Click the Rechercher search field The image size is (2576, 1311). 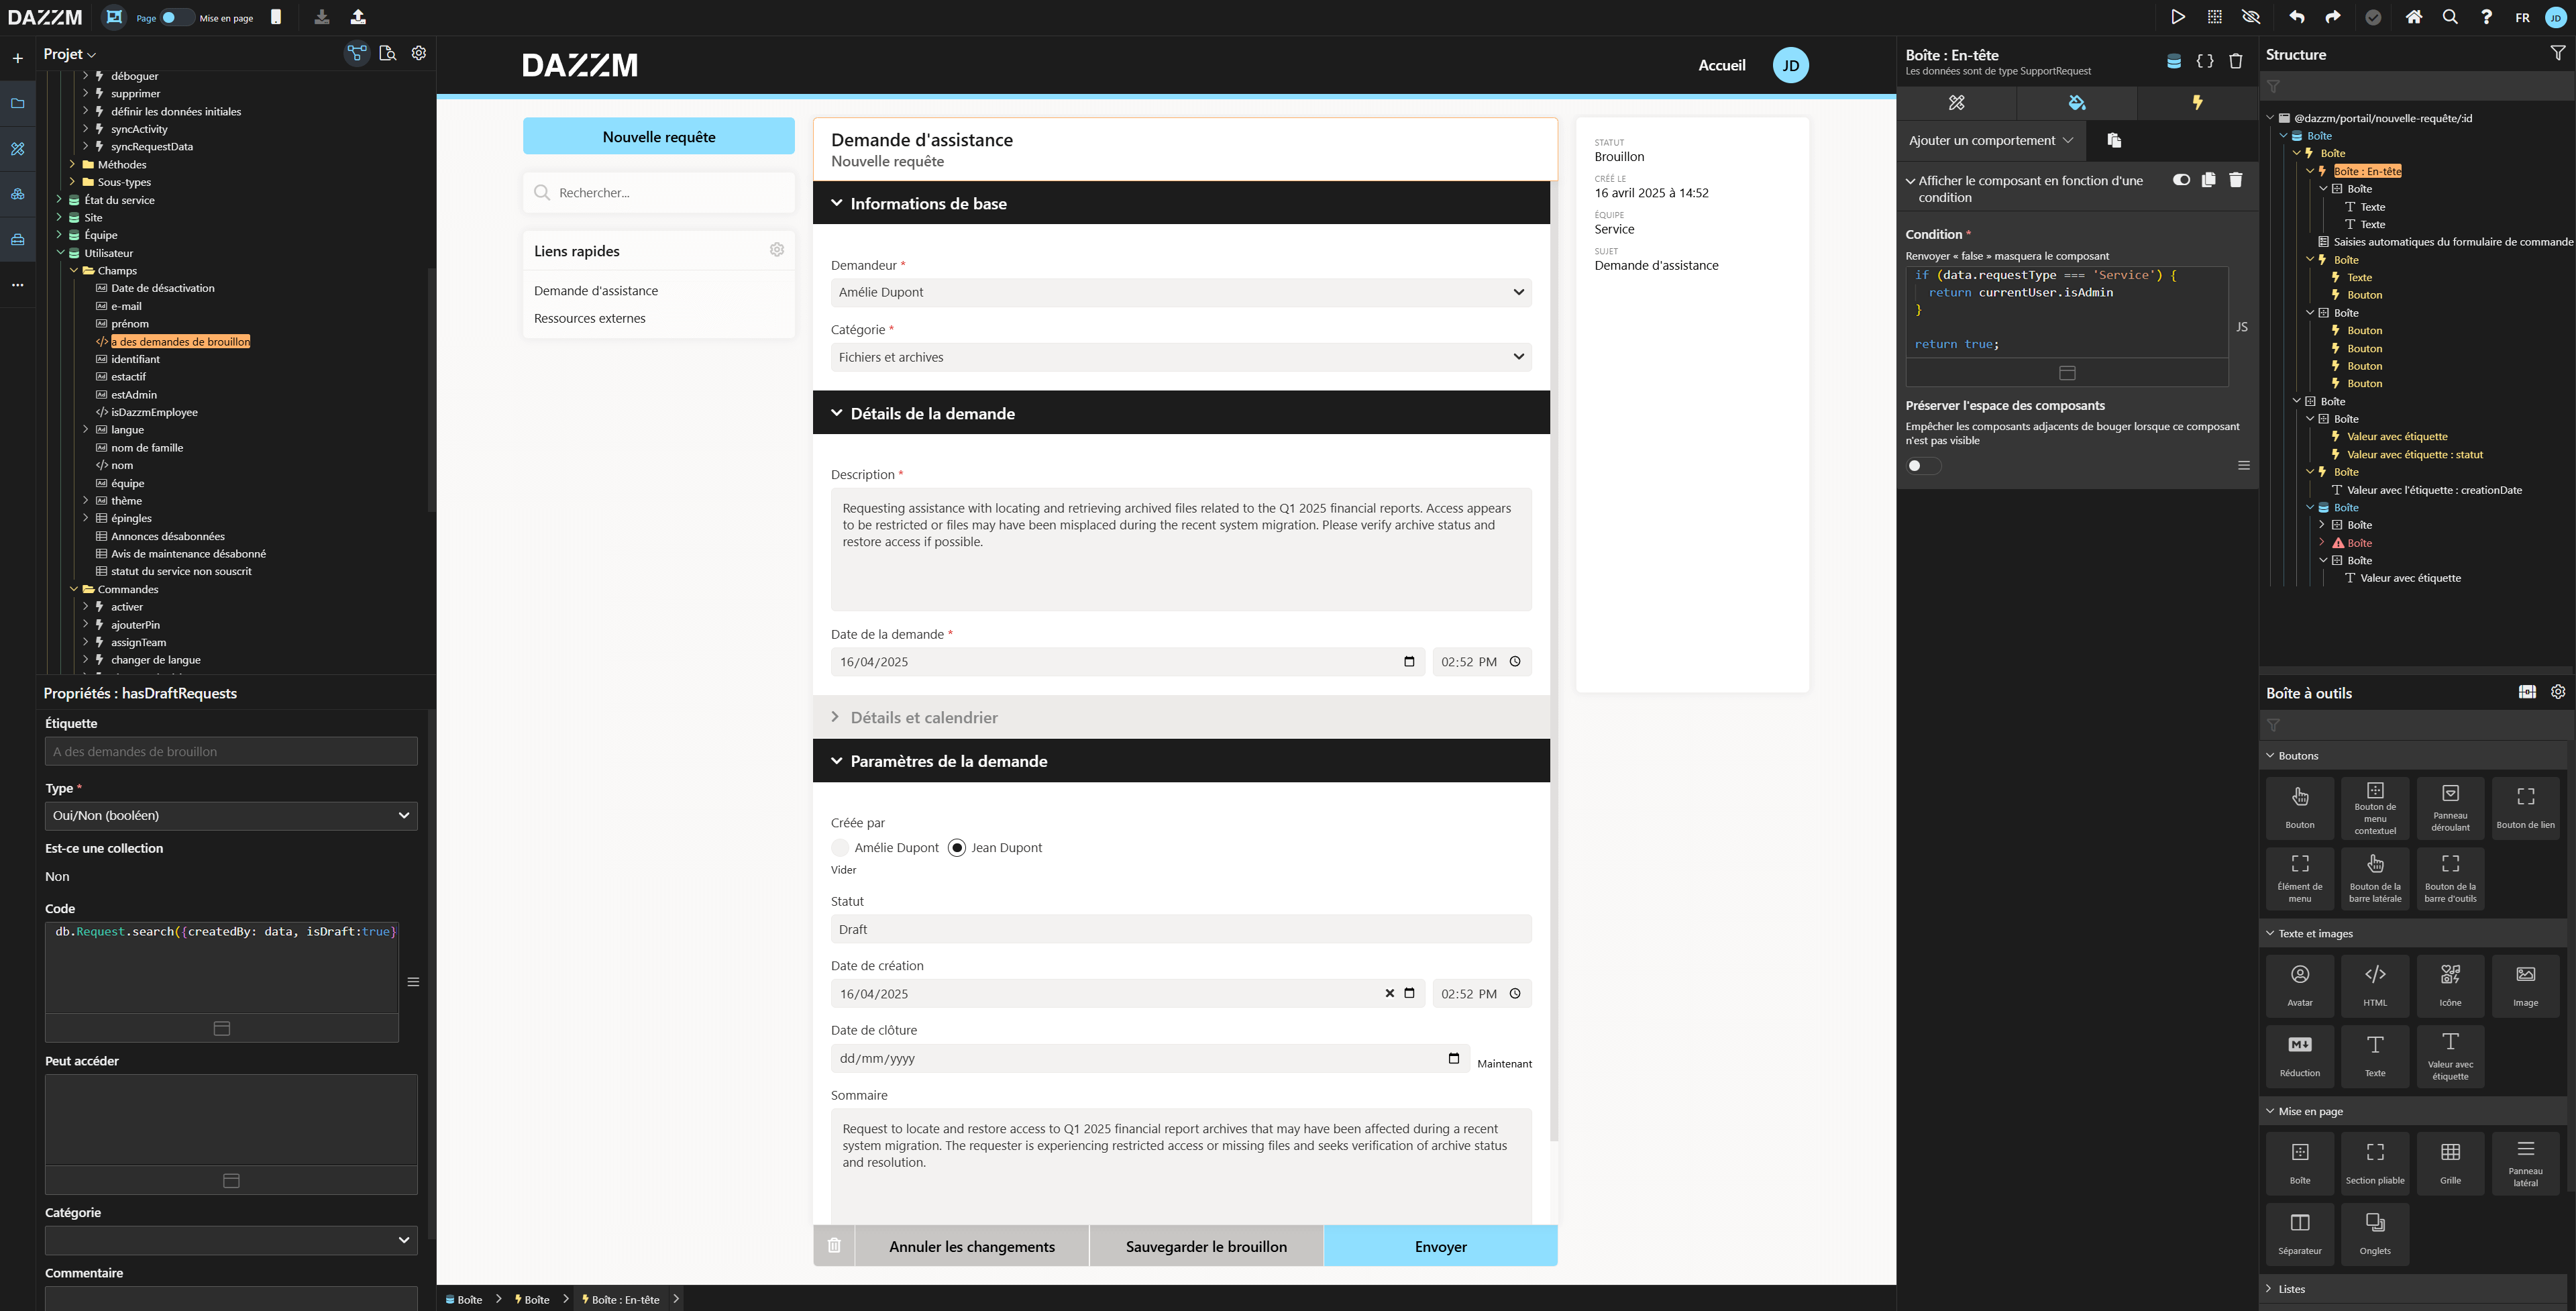click(659, 193)
